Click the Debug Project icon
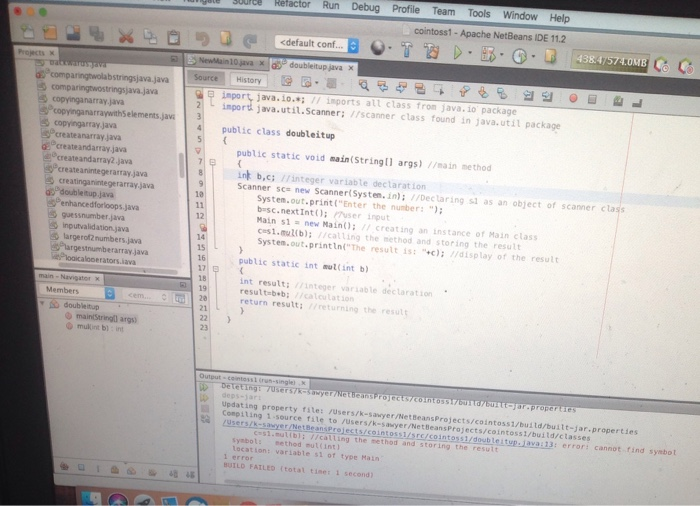 488,54
